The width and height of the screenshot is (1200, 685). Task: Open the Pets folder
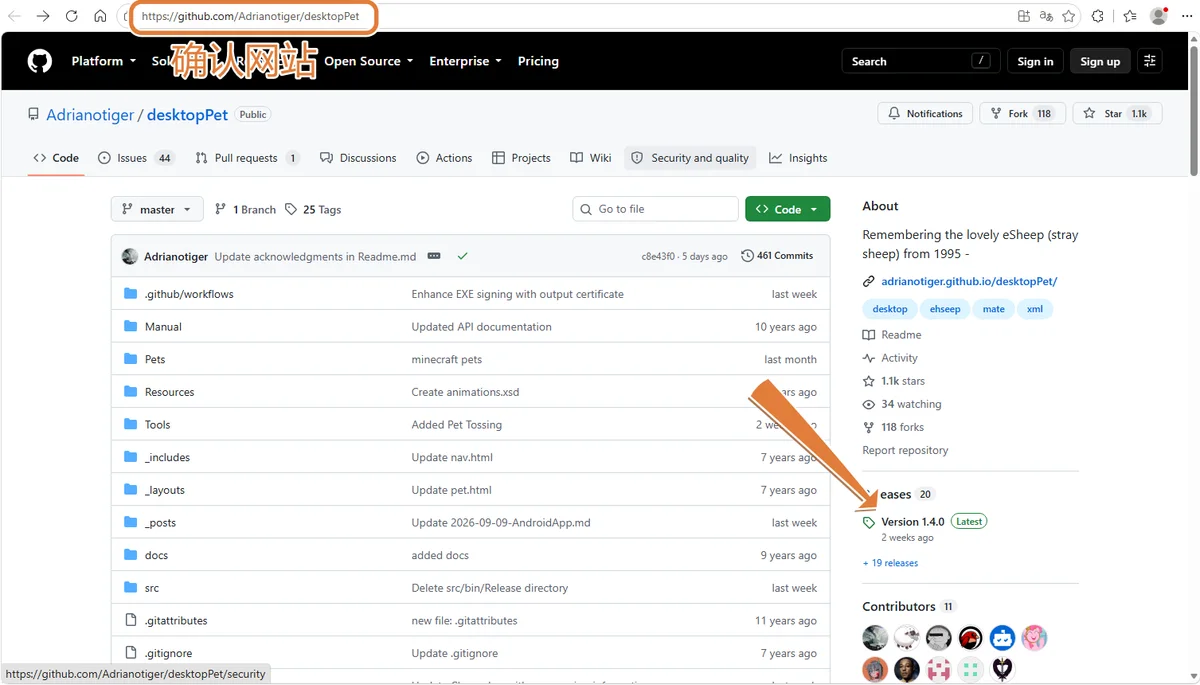pyautogui.click(x=155, y=359)
